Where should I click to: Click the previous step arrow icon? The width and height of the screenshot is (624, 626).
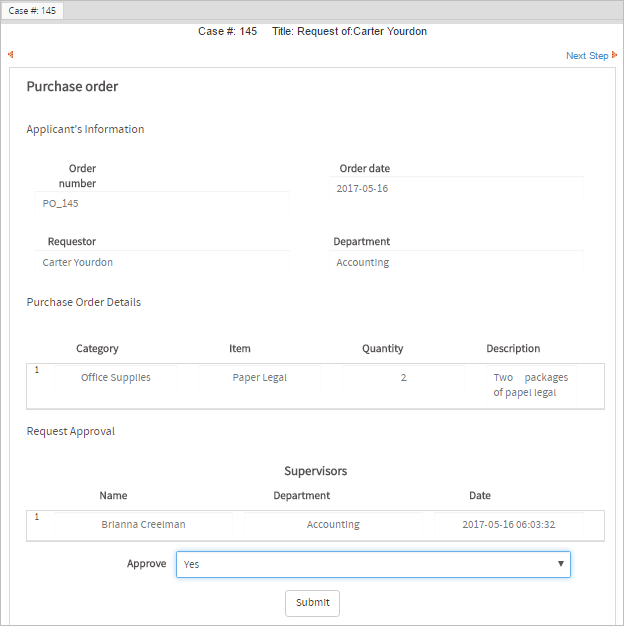point(10,55)
